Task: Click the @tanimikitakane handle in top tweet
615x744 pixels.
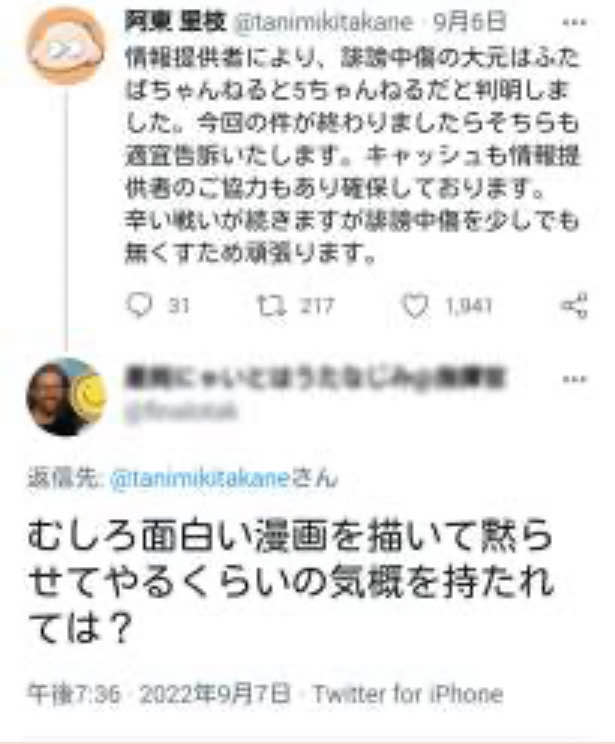Action: tap(324, 22)
